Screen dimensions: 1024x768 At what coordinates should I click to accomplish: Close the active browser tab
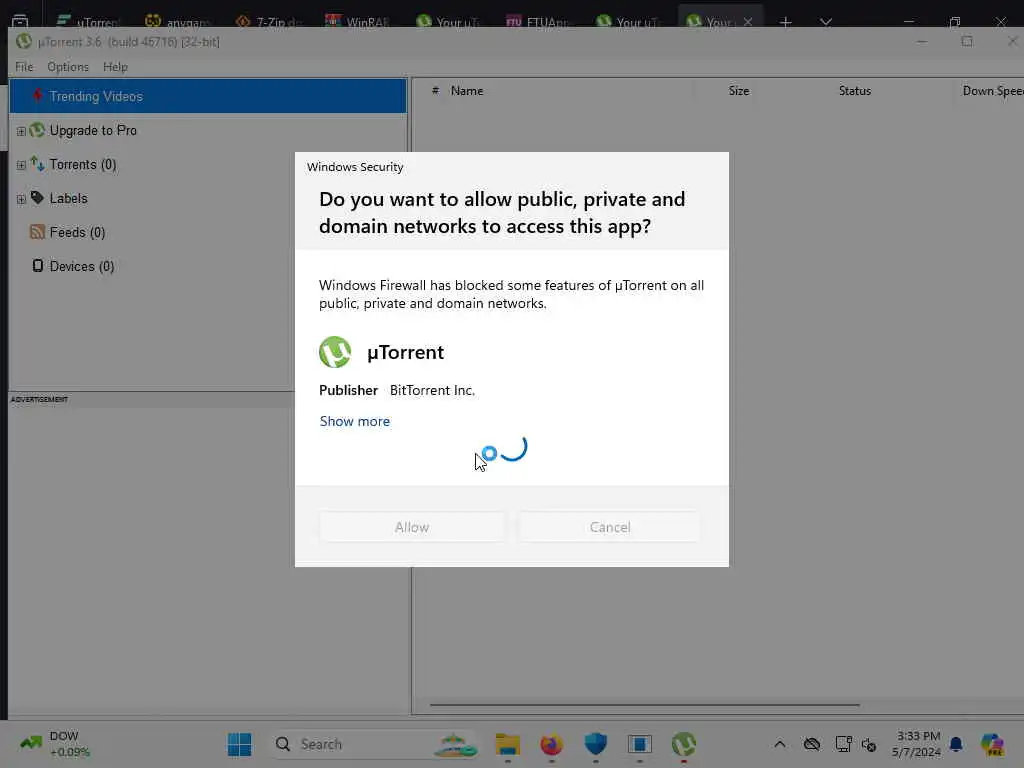coord(748,22)
